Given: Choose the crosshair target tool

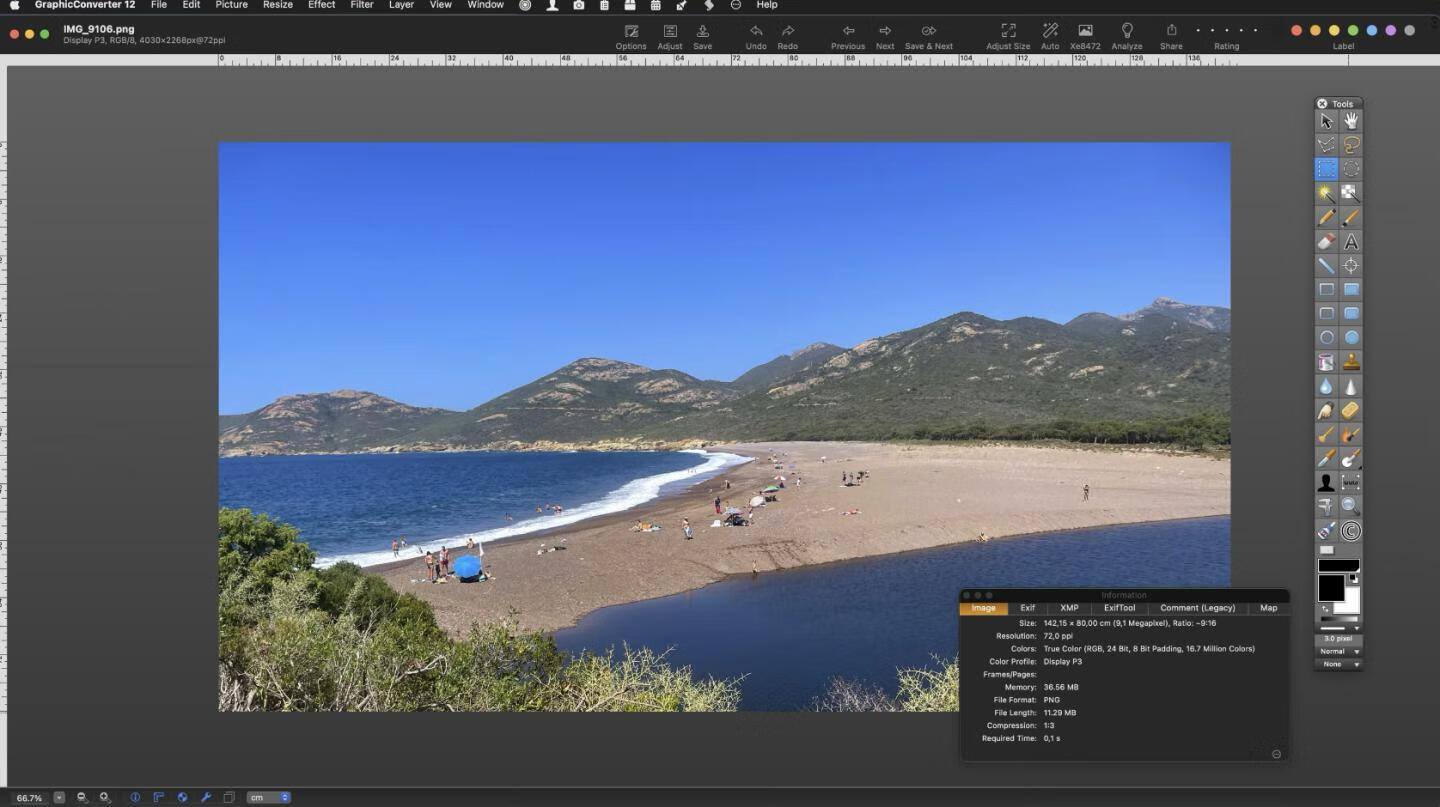Looking at the screenshot, I should [1351, 265].
